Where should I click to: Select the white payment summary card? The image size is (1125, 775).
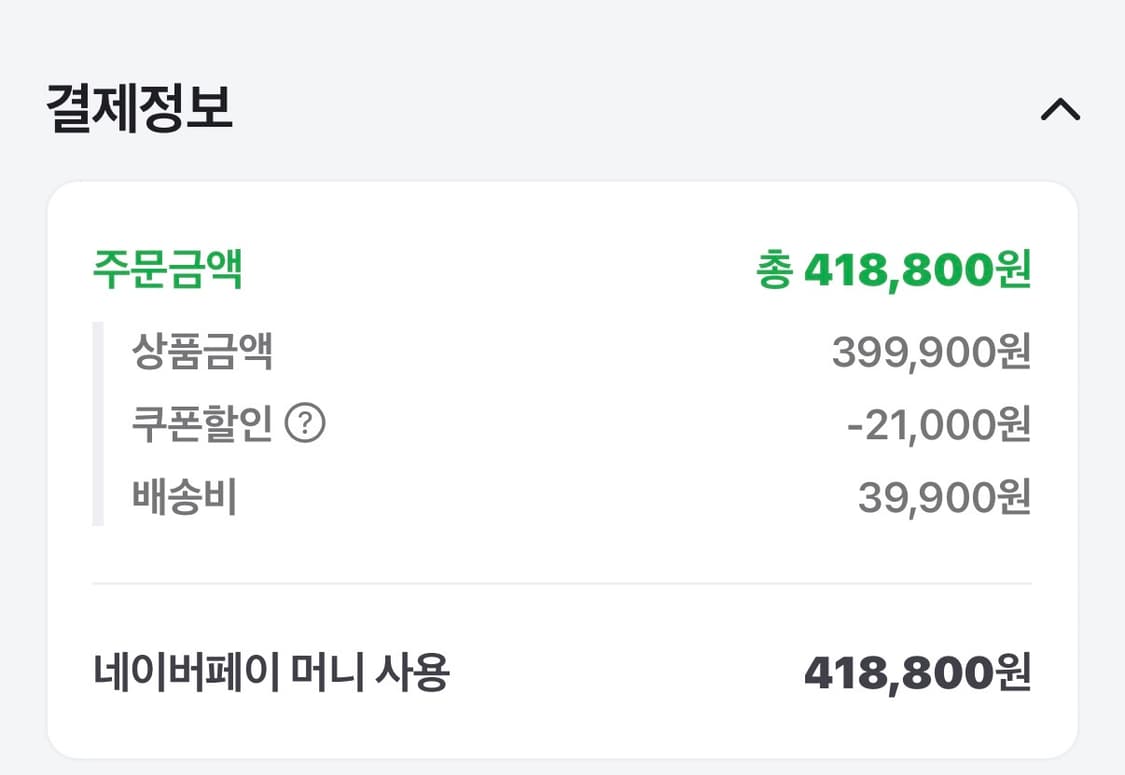pyautogui.click(x=562, y=460)
